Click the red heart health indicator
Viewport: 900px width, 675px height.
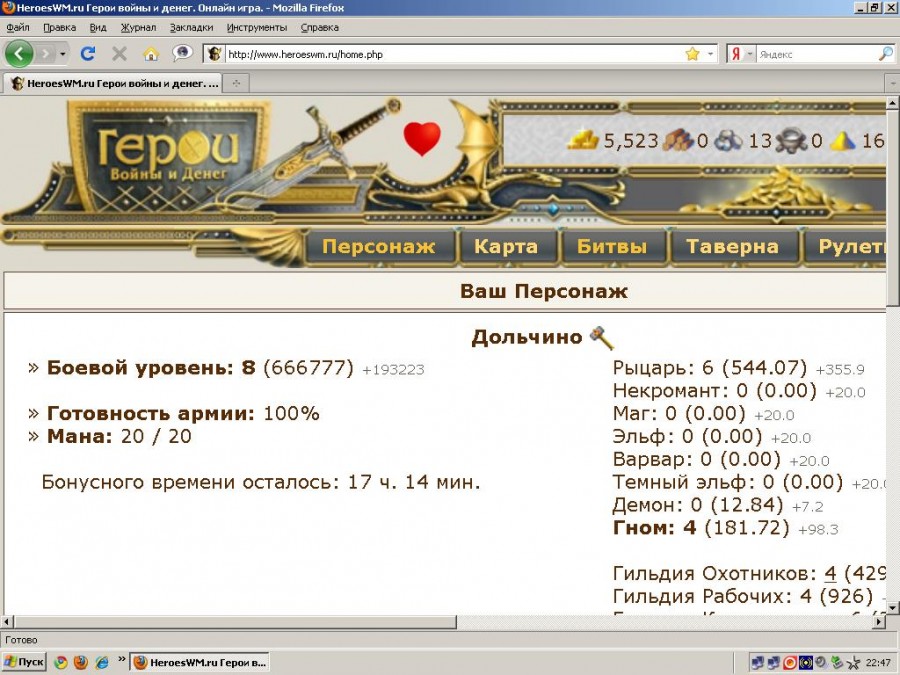pos(422,138)
